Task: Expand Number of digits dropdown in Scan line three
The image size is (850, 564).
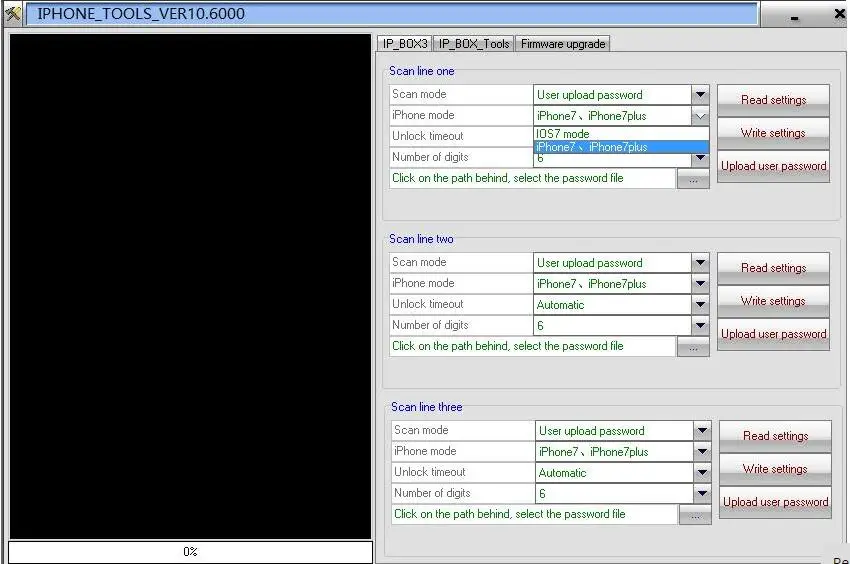Action: (702, 494)
